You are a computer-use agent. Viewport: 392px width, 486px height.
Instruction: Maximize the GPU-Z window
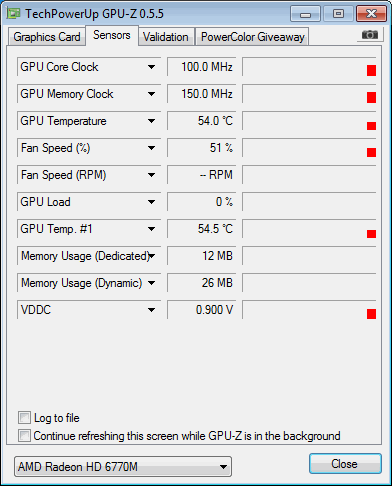pyautogui.click(x=338, y=14)
